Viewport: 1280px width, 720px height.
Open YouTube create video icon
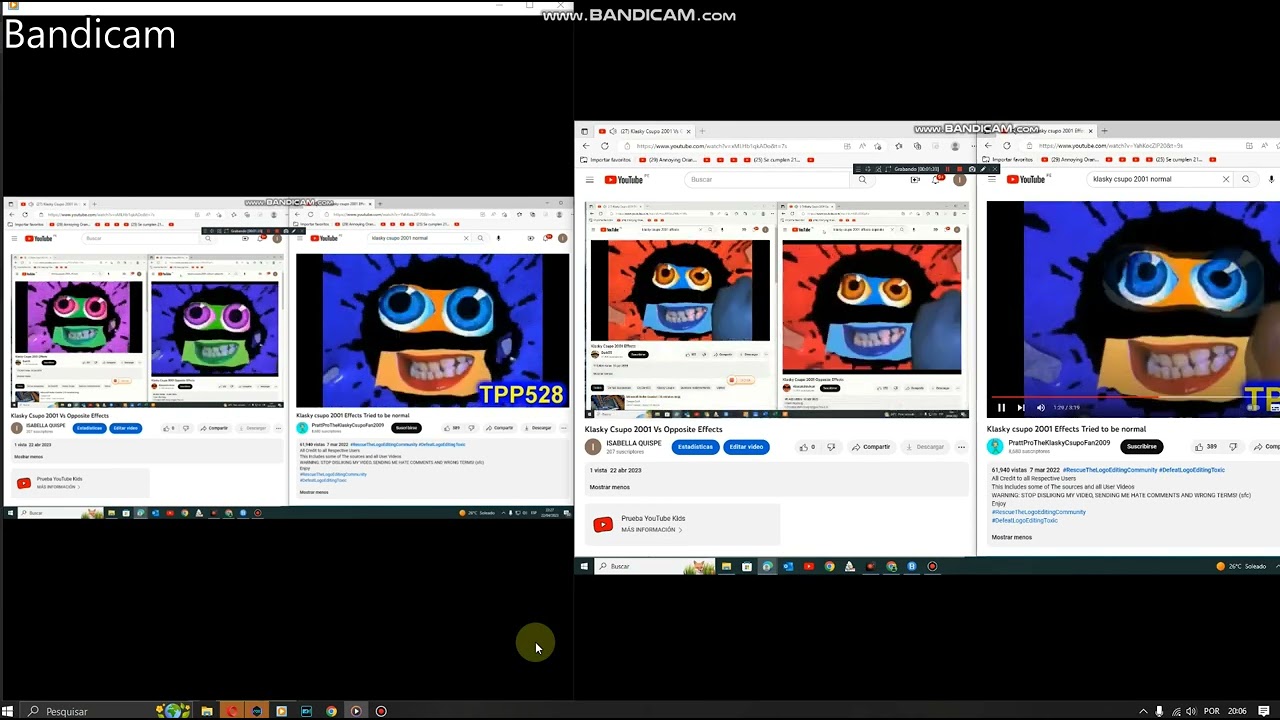pyautogui.click(x=915, y=180)
